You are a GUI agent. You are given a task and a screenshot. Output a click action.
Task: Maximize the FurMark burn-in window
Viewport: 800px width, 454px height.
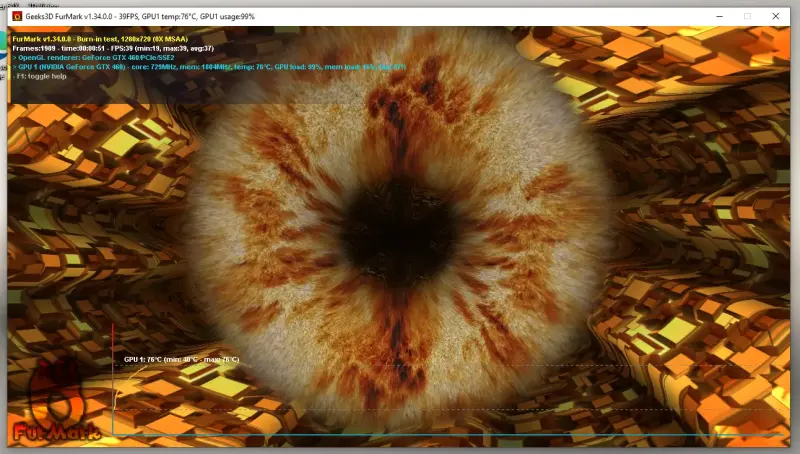click(x=747, y=16)
